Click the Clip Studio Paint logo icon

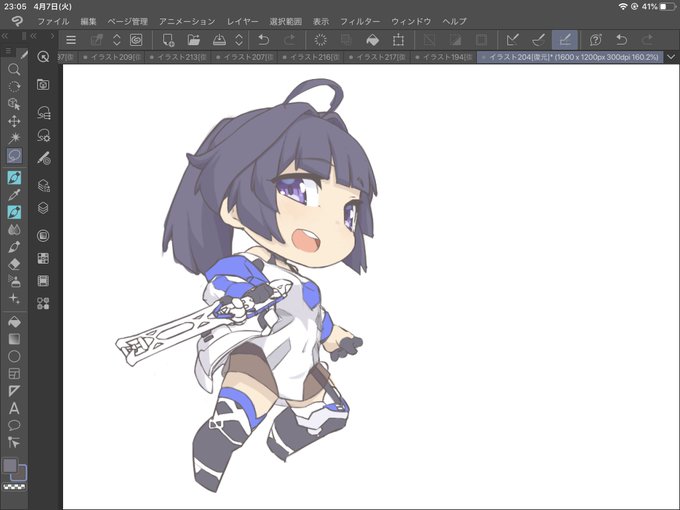(17, 21)
